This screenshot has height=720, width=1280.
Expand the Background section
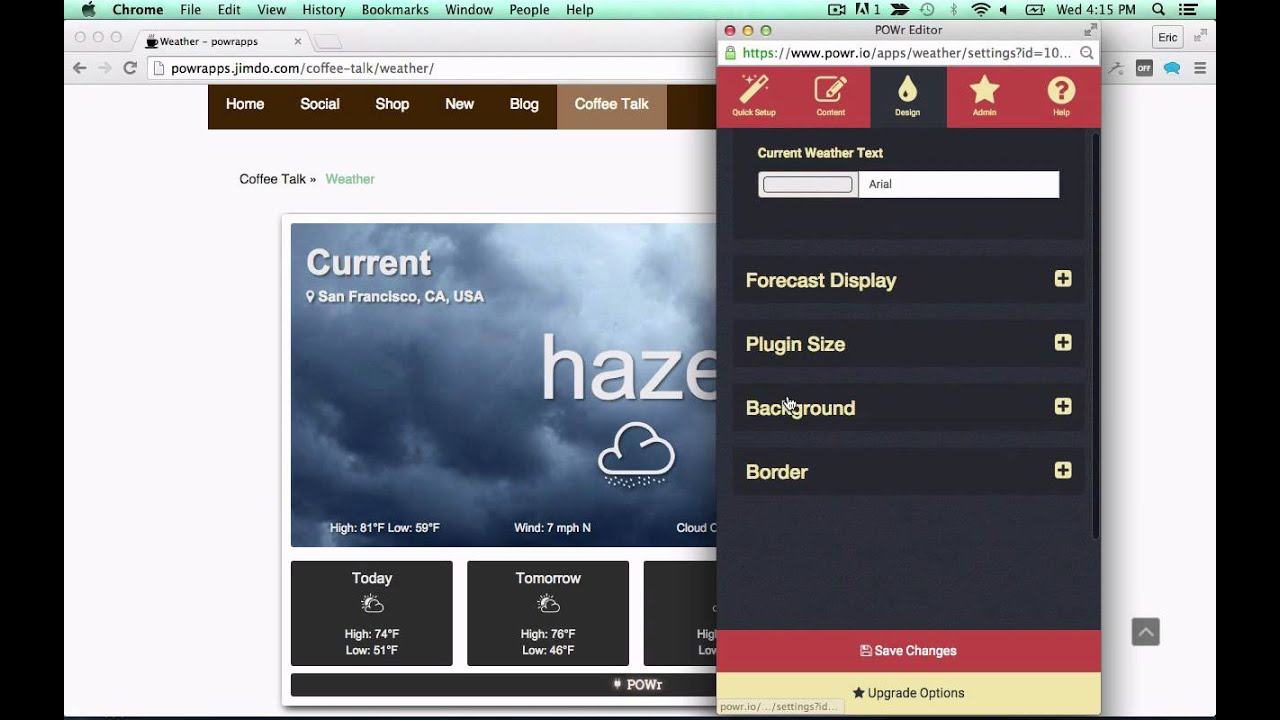coord(908,408)
